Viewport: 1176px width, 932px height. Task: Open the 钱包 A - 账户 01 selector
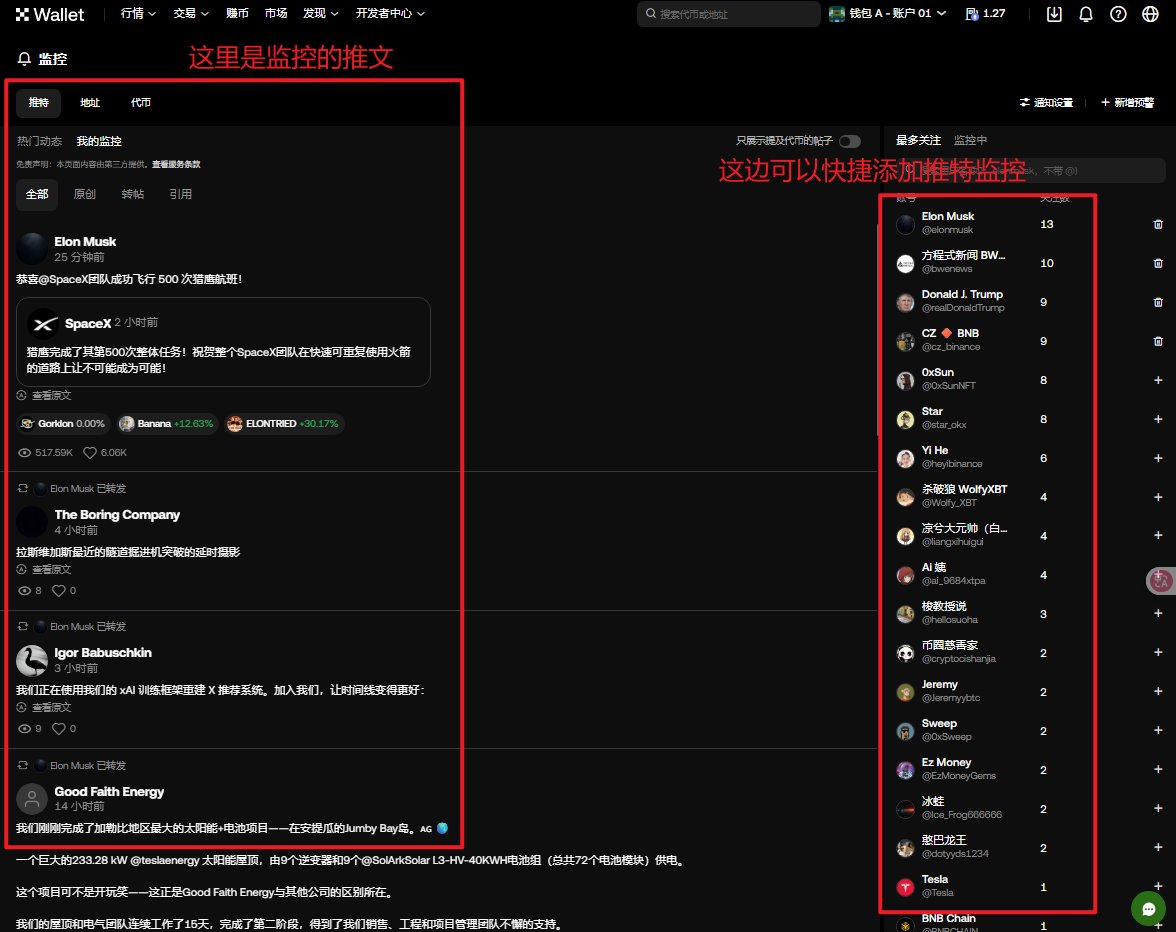pos(888,13)
